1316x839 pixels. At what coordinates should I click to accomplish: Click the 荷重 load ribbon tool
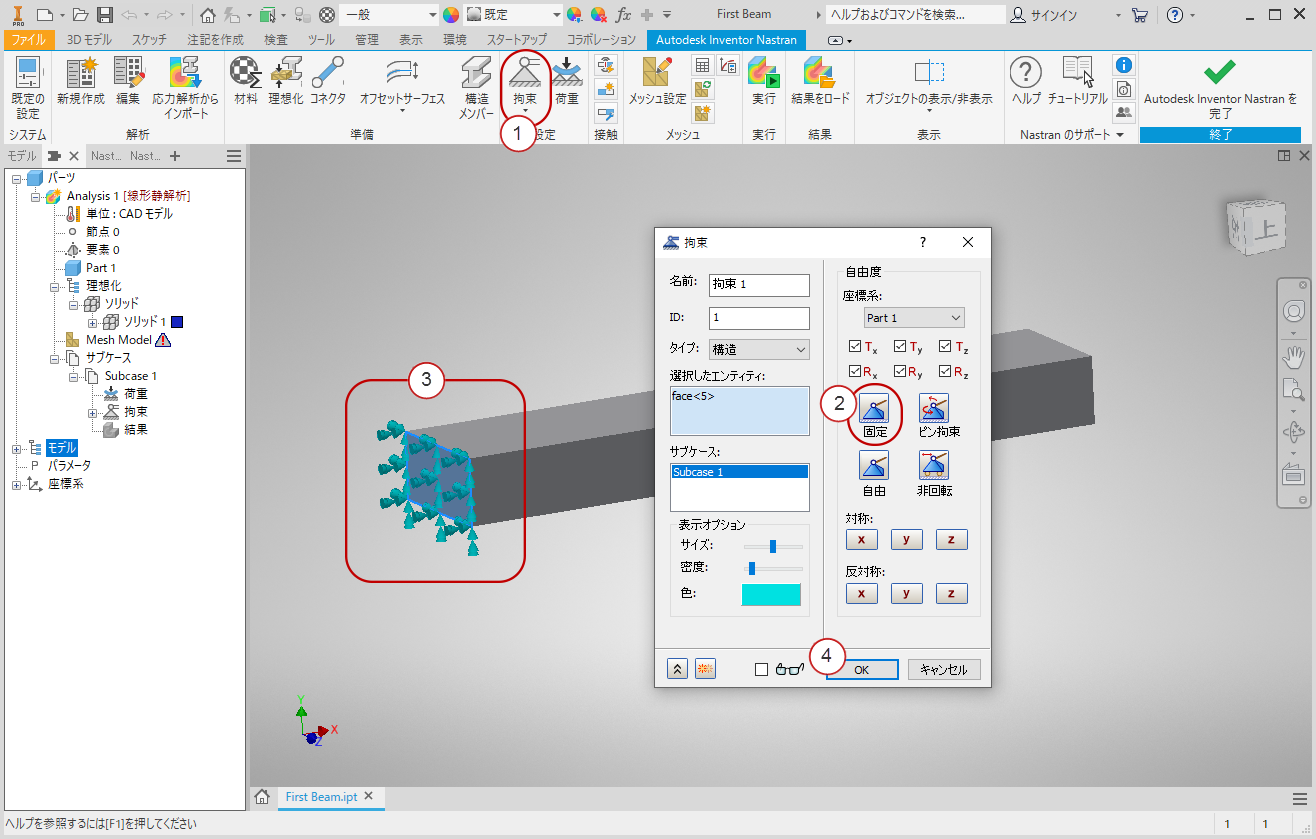(x=567, y=81)
